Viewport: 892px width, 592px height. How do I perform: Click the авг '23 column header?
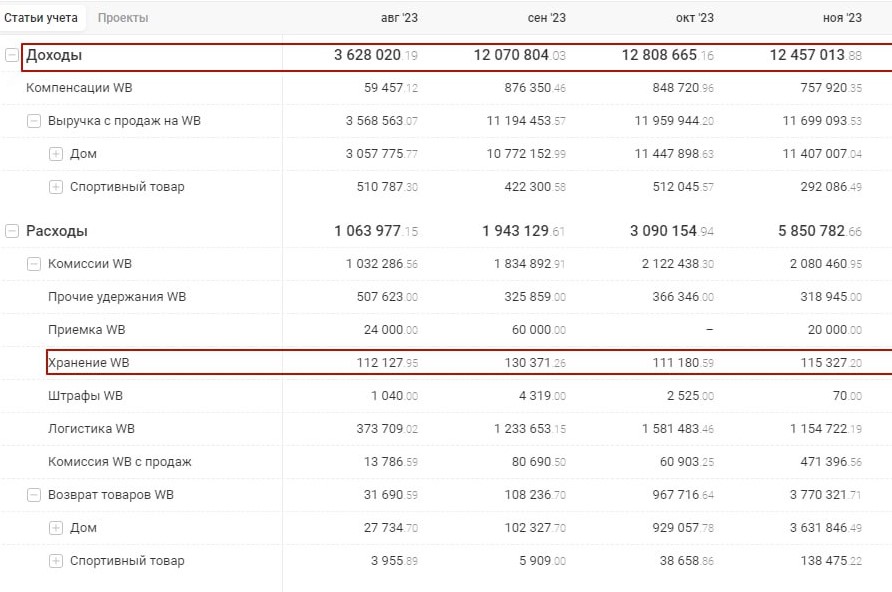click(x=399, y=18)
